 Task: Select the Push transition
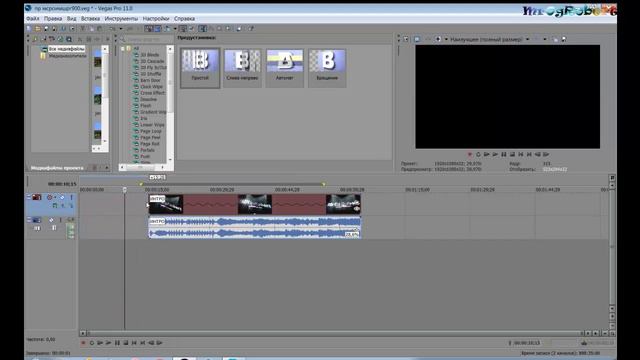coord(145,156)
